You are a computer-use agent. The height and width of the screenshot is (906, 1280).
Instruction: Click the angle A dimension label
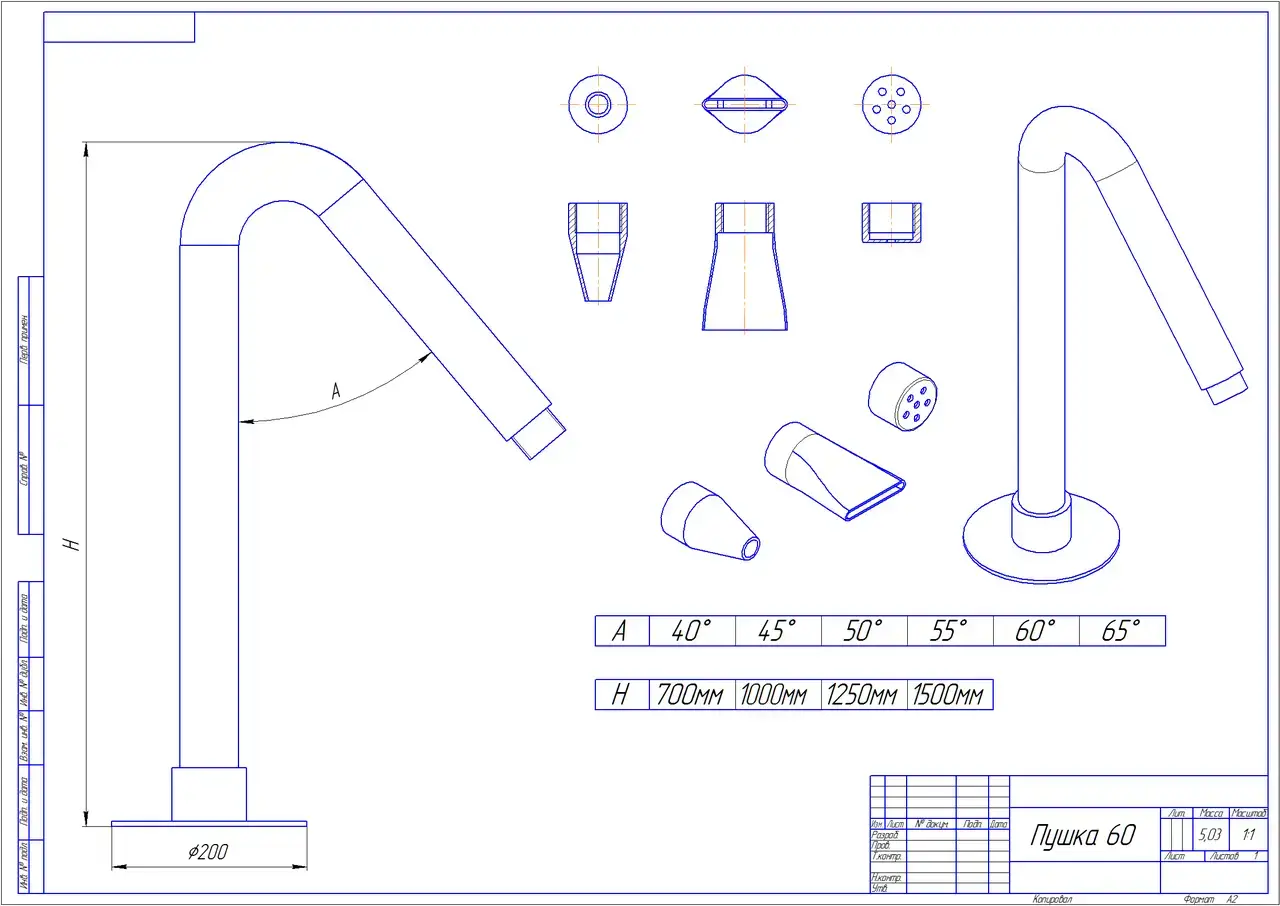(336, 393)
